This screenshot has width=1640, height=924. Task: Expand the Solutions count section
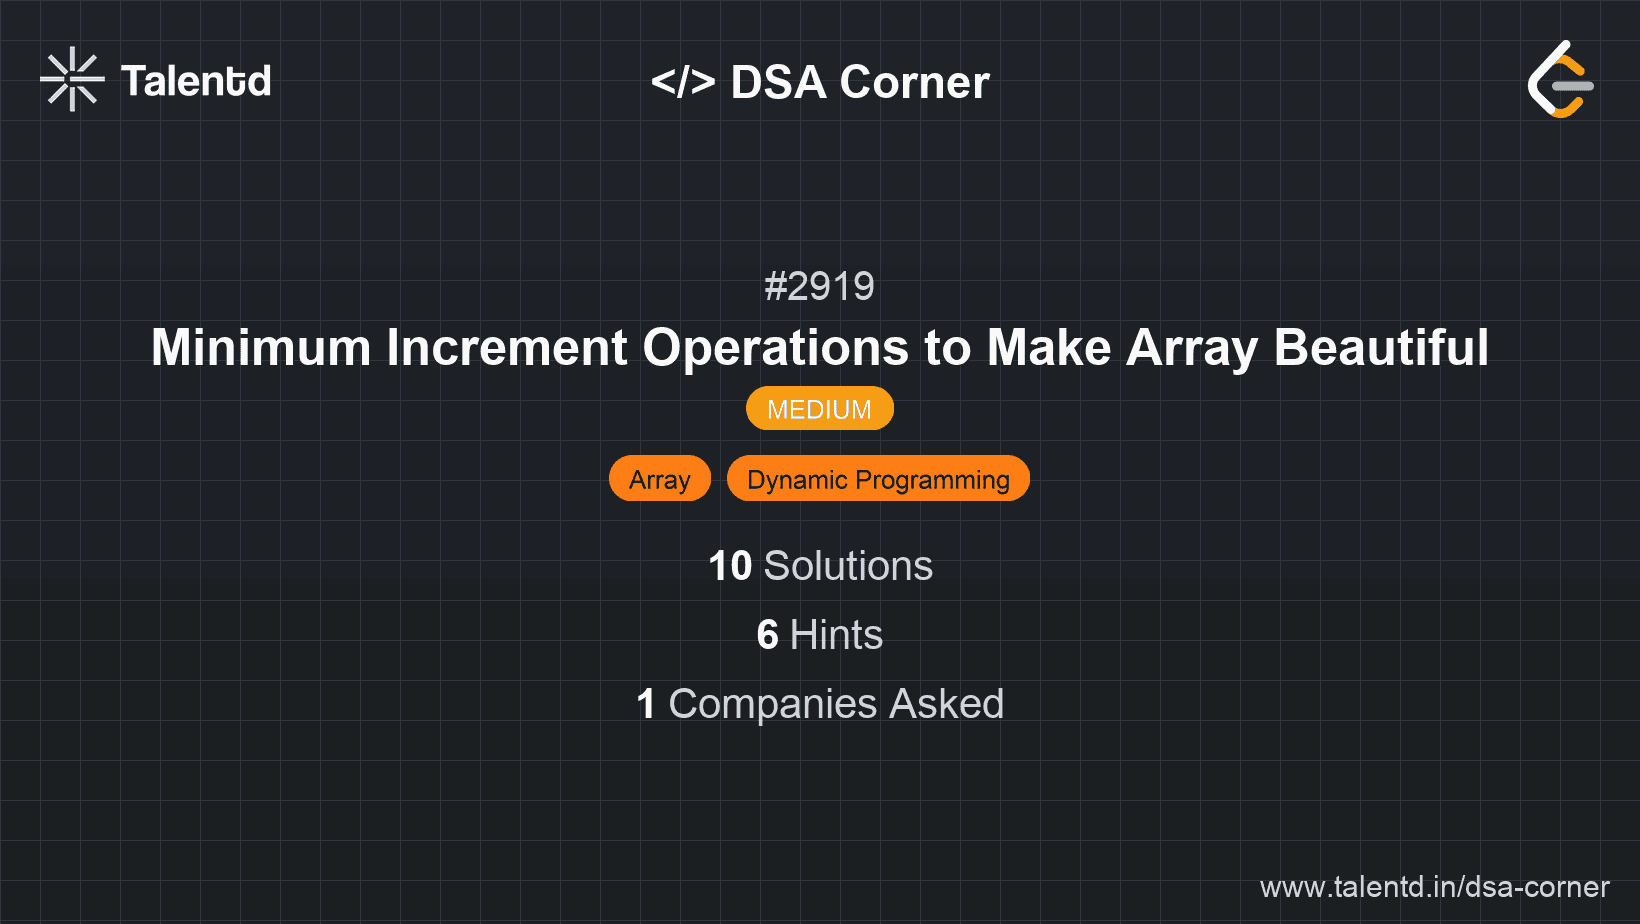coord(819,565)
